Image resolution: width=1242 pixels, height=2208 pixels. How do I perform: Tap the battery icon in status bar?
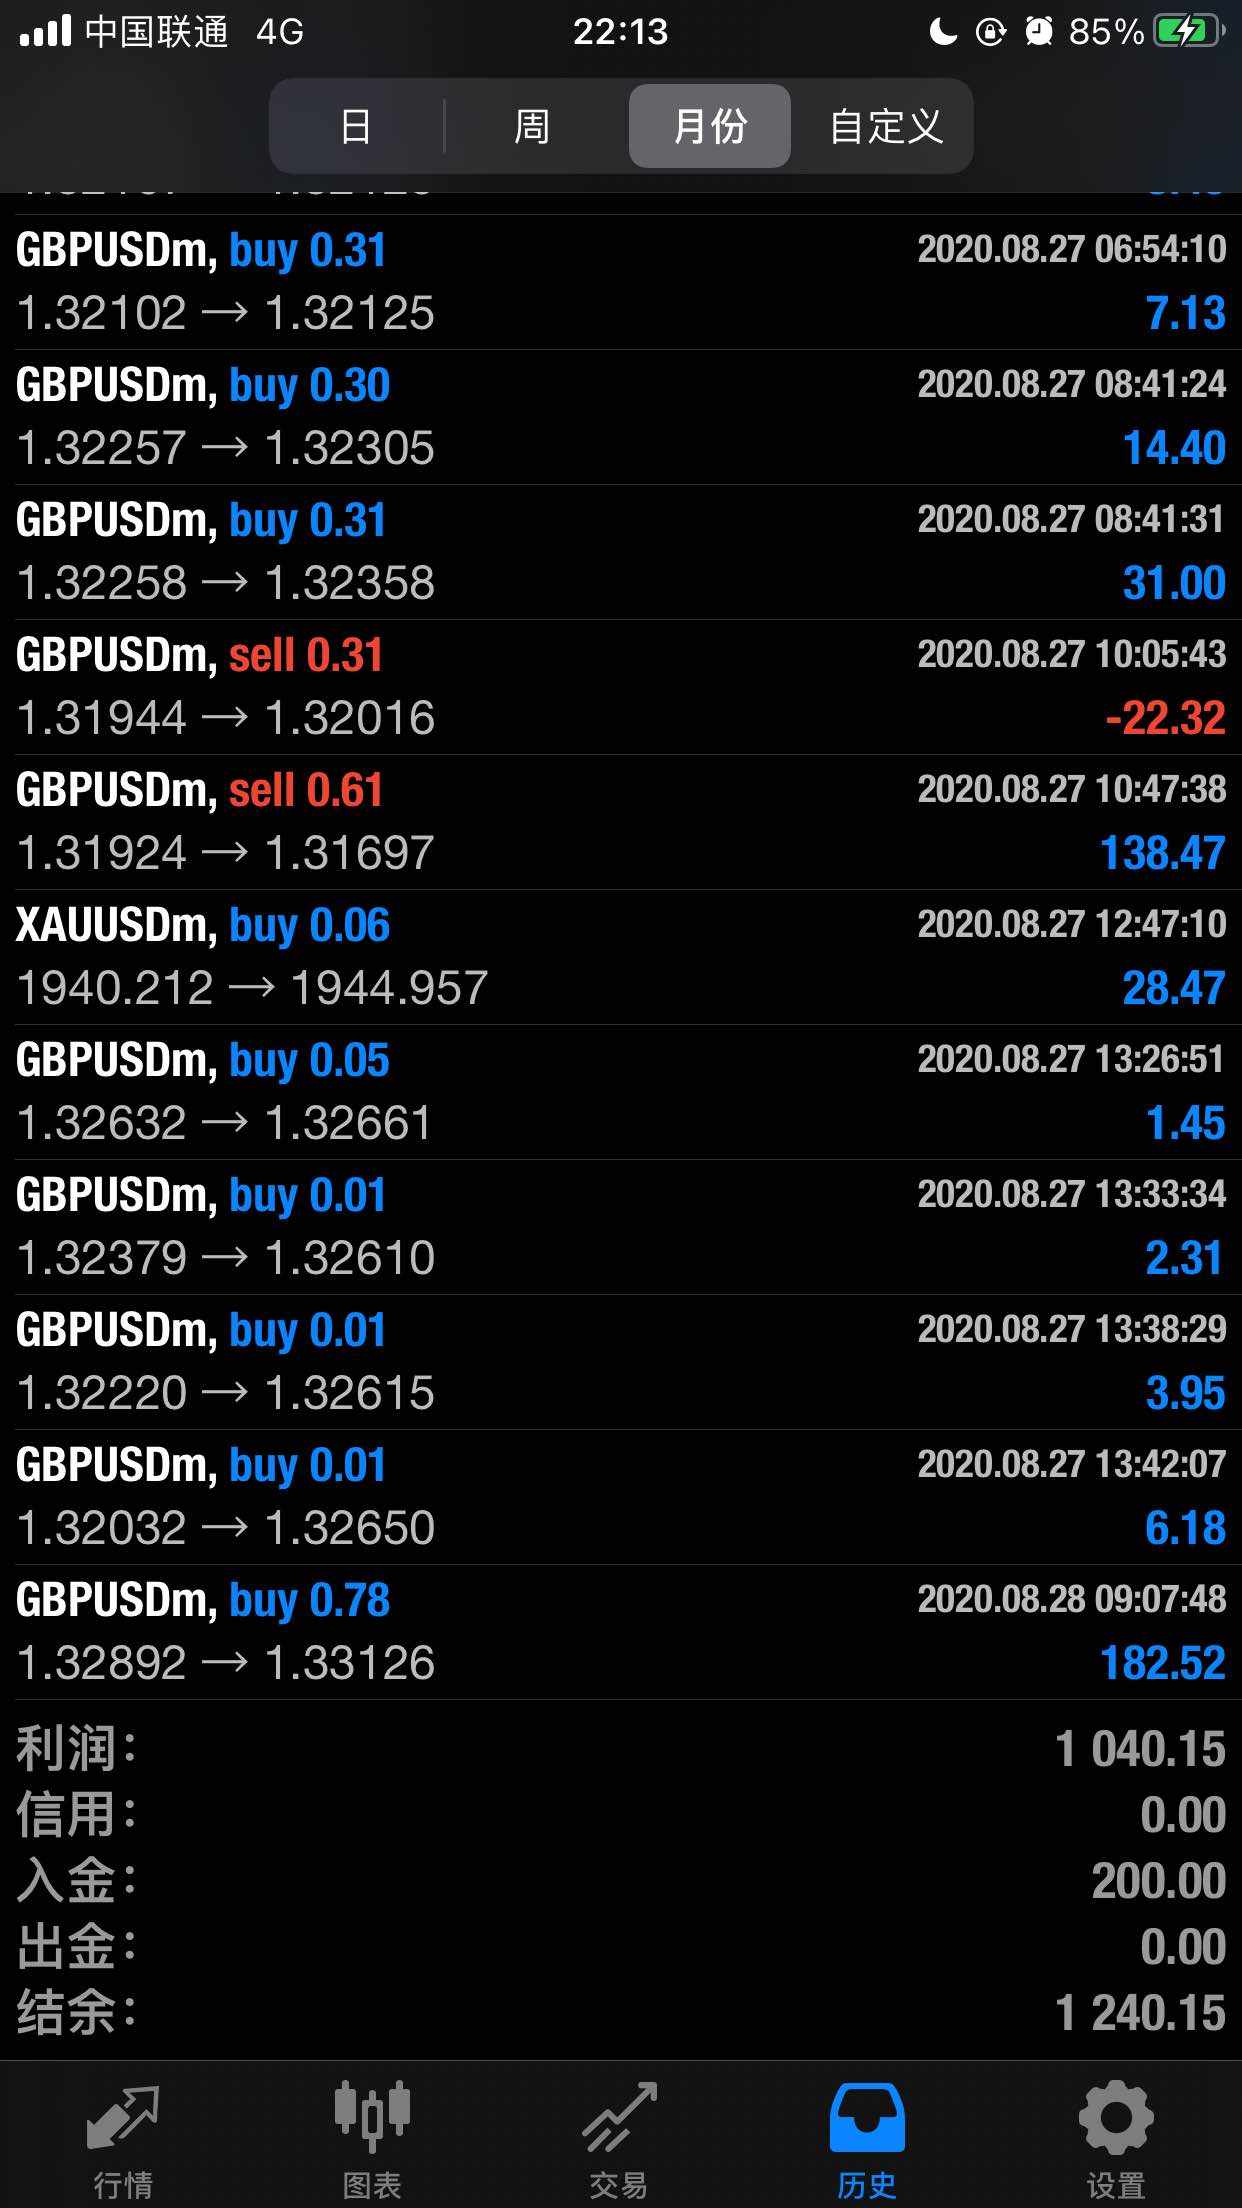tap(1188, 32)
